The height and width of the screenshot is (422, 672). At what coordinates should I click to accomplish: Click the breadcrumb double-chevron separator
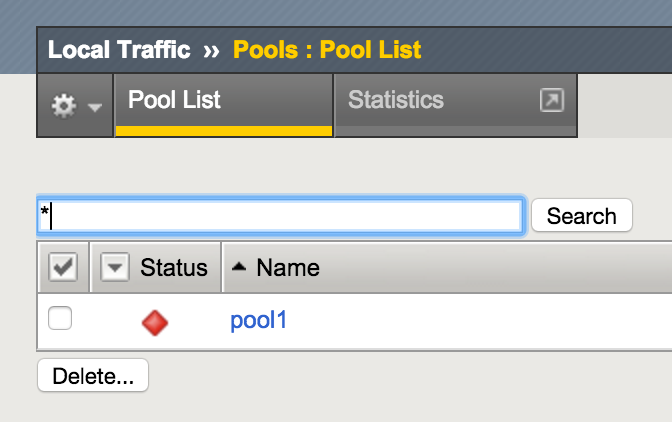[x=213, y=49]
